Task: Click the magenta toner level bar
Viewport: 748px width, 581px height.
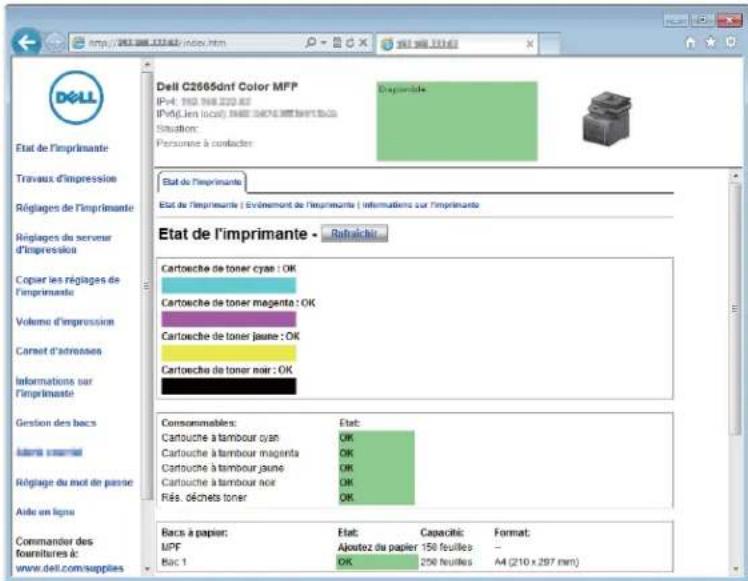Action: point(229,319)
